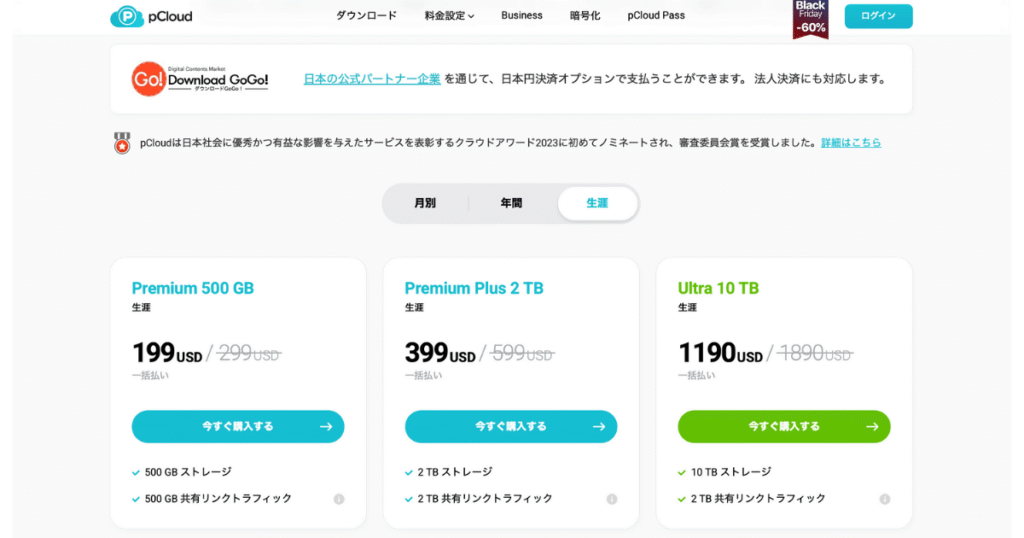1024x538 pixels.
Task: Switch billing period to 年間
Action: [x=511, y=203]
